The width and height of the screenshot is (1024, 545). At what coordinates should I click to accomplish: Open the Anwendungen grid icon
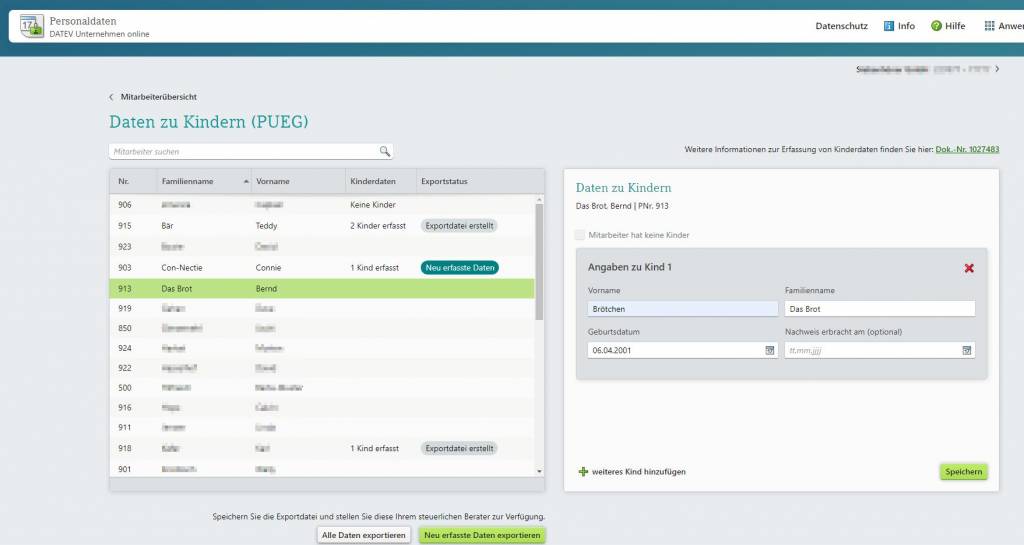(989, 26)
